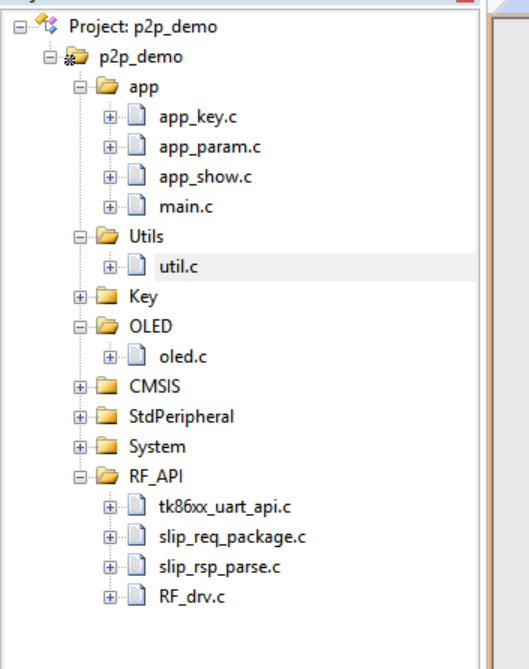Expand the Key folder group

tap(80, 297)
